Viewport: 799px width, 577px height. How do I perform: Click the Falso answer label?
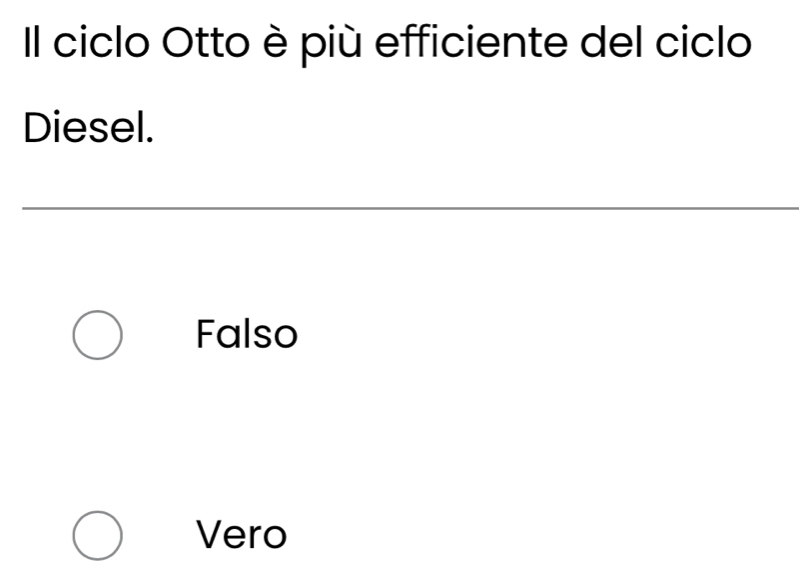tap(247, 333)
